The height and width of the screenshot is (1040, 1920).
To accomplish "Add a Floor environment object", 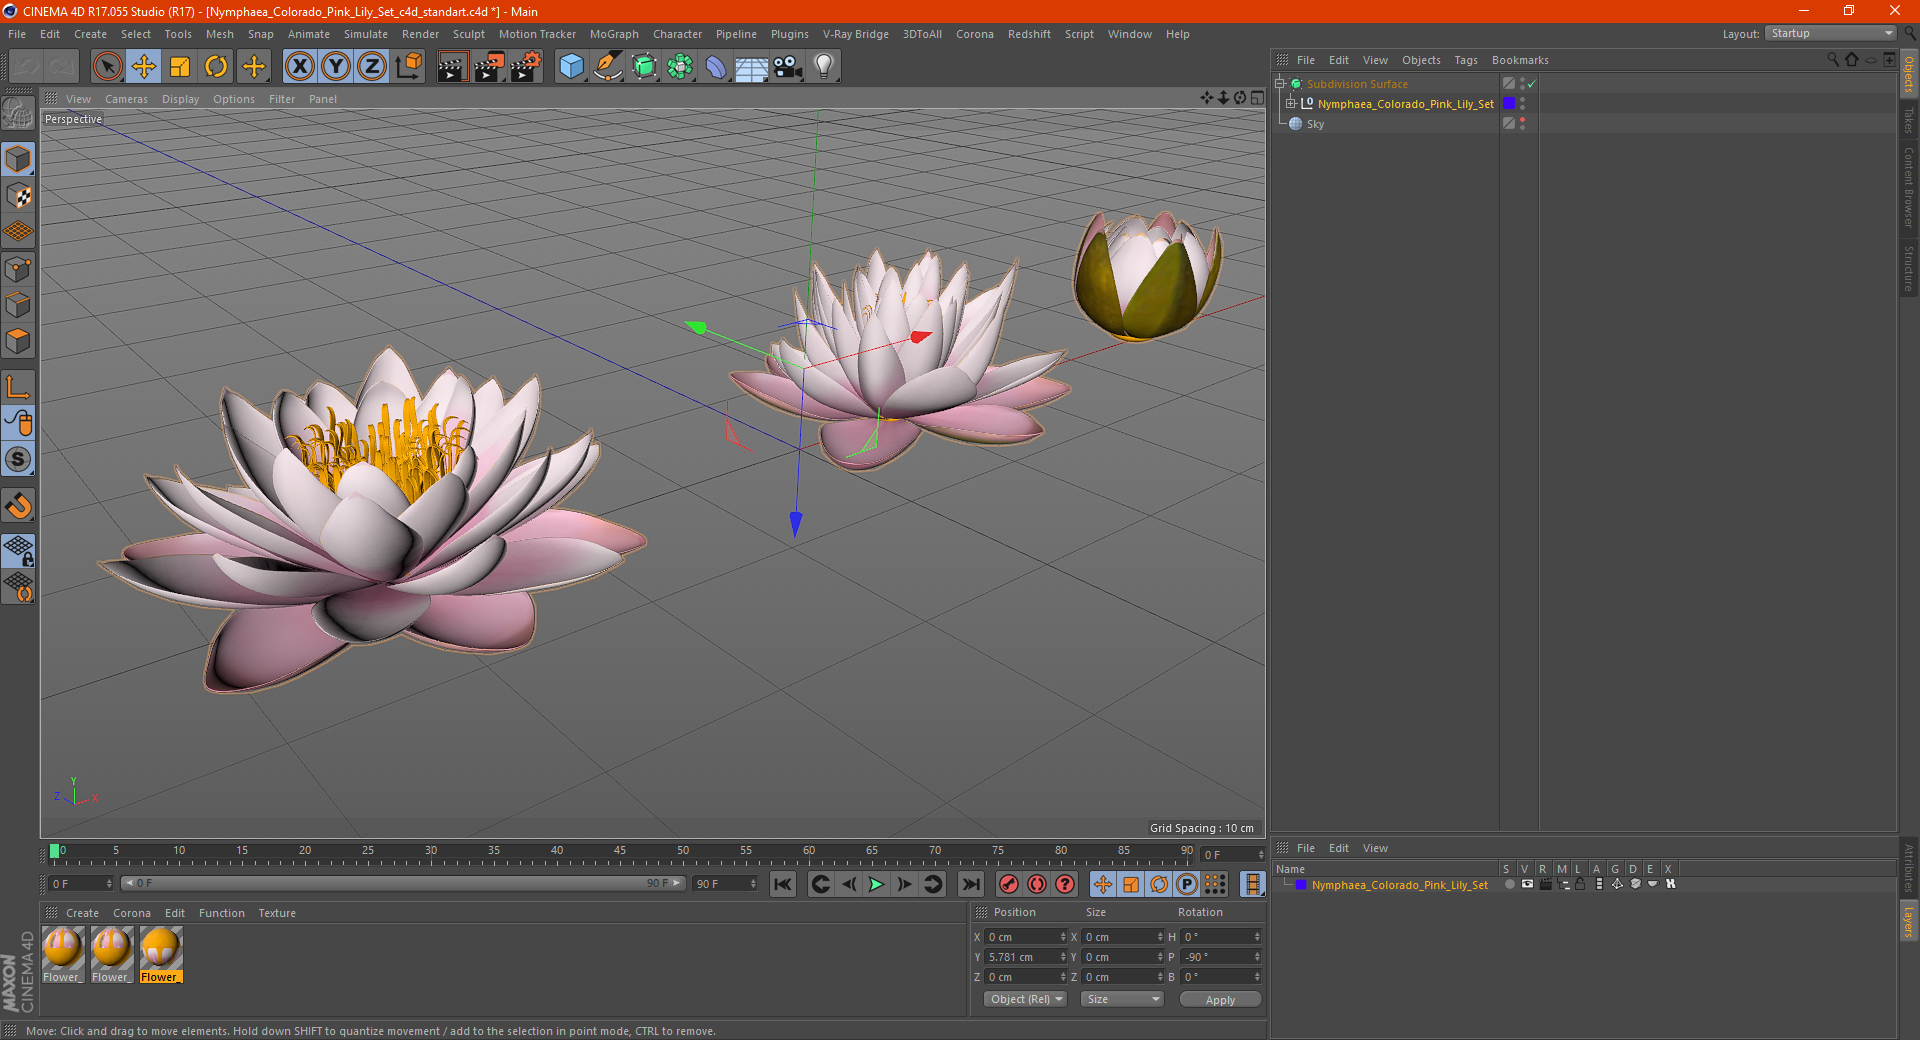I will pyautogui.click(x=752, y=67).
